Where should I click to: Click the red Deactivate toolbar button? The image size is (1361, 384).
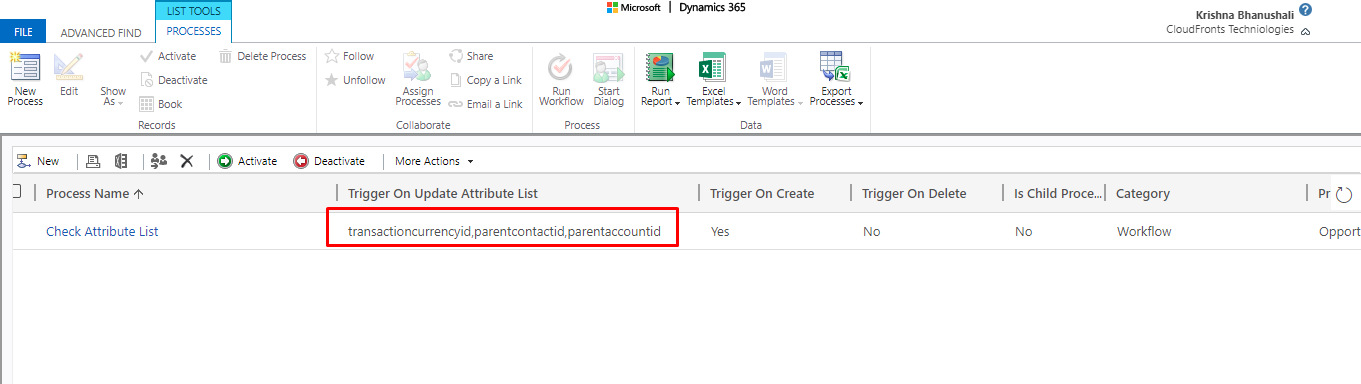click(x=329, y=161)
